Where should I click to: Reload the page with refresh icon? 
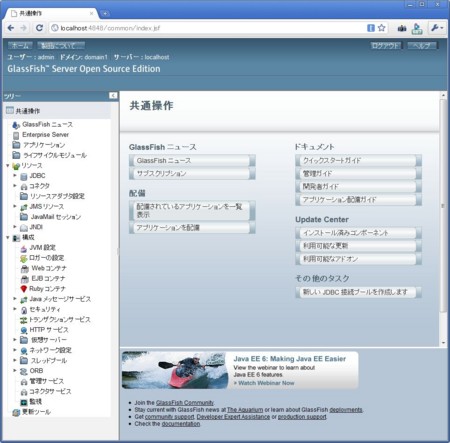pos(39,28)
